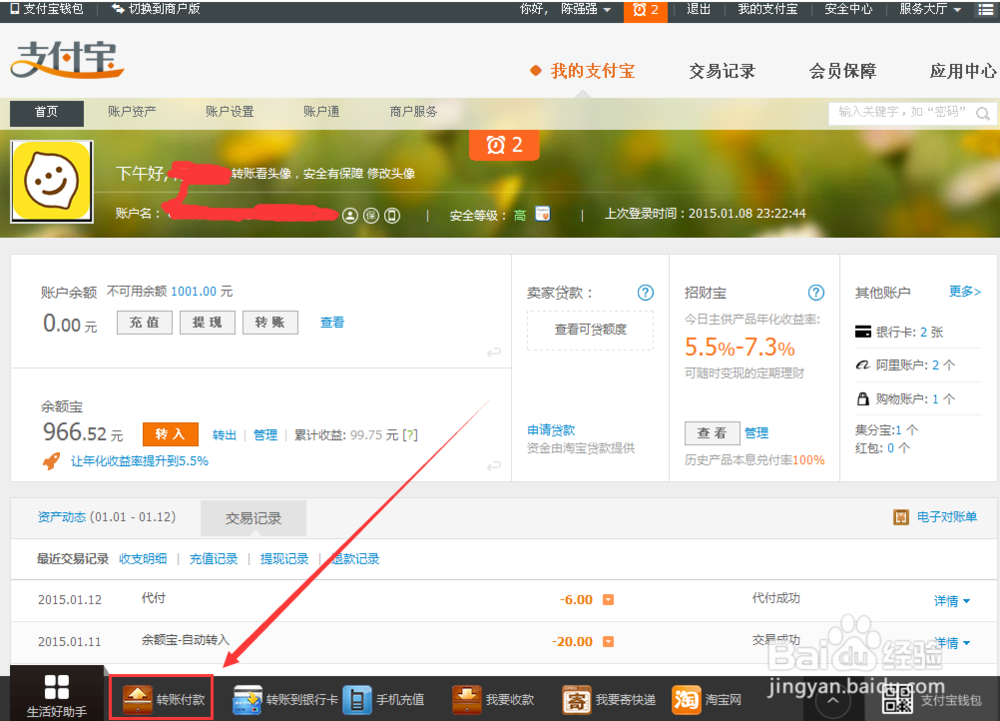Click the rocket icon under 余额宝
1000x721 pixels.
click(x=52, y=461)
